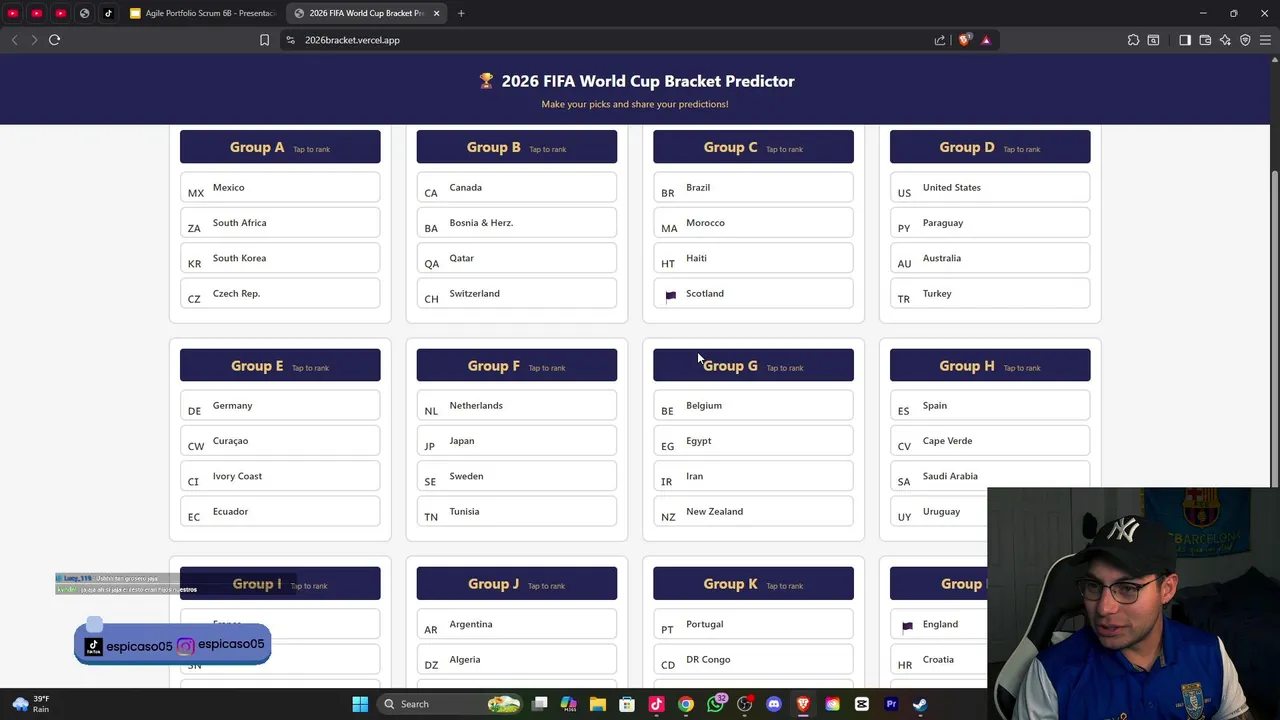Image resolution: width=1280 pixels, height=720 pixels.
Task: Click the Brave Rewards triangle icon
Action: click(986, 40)
